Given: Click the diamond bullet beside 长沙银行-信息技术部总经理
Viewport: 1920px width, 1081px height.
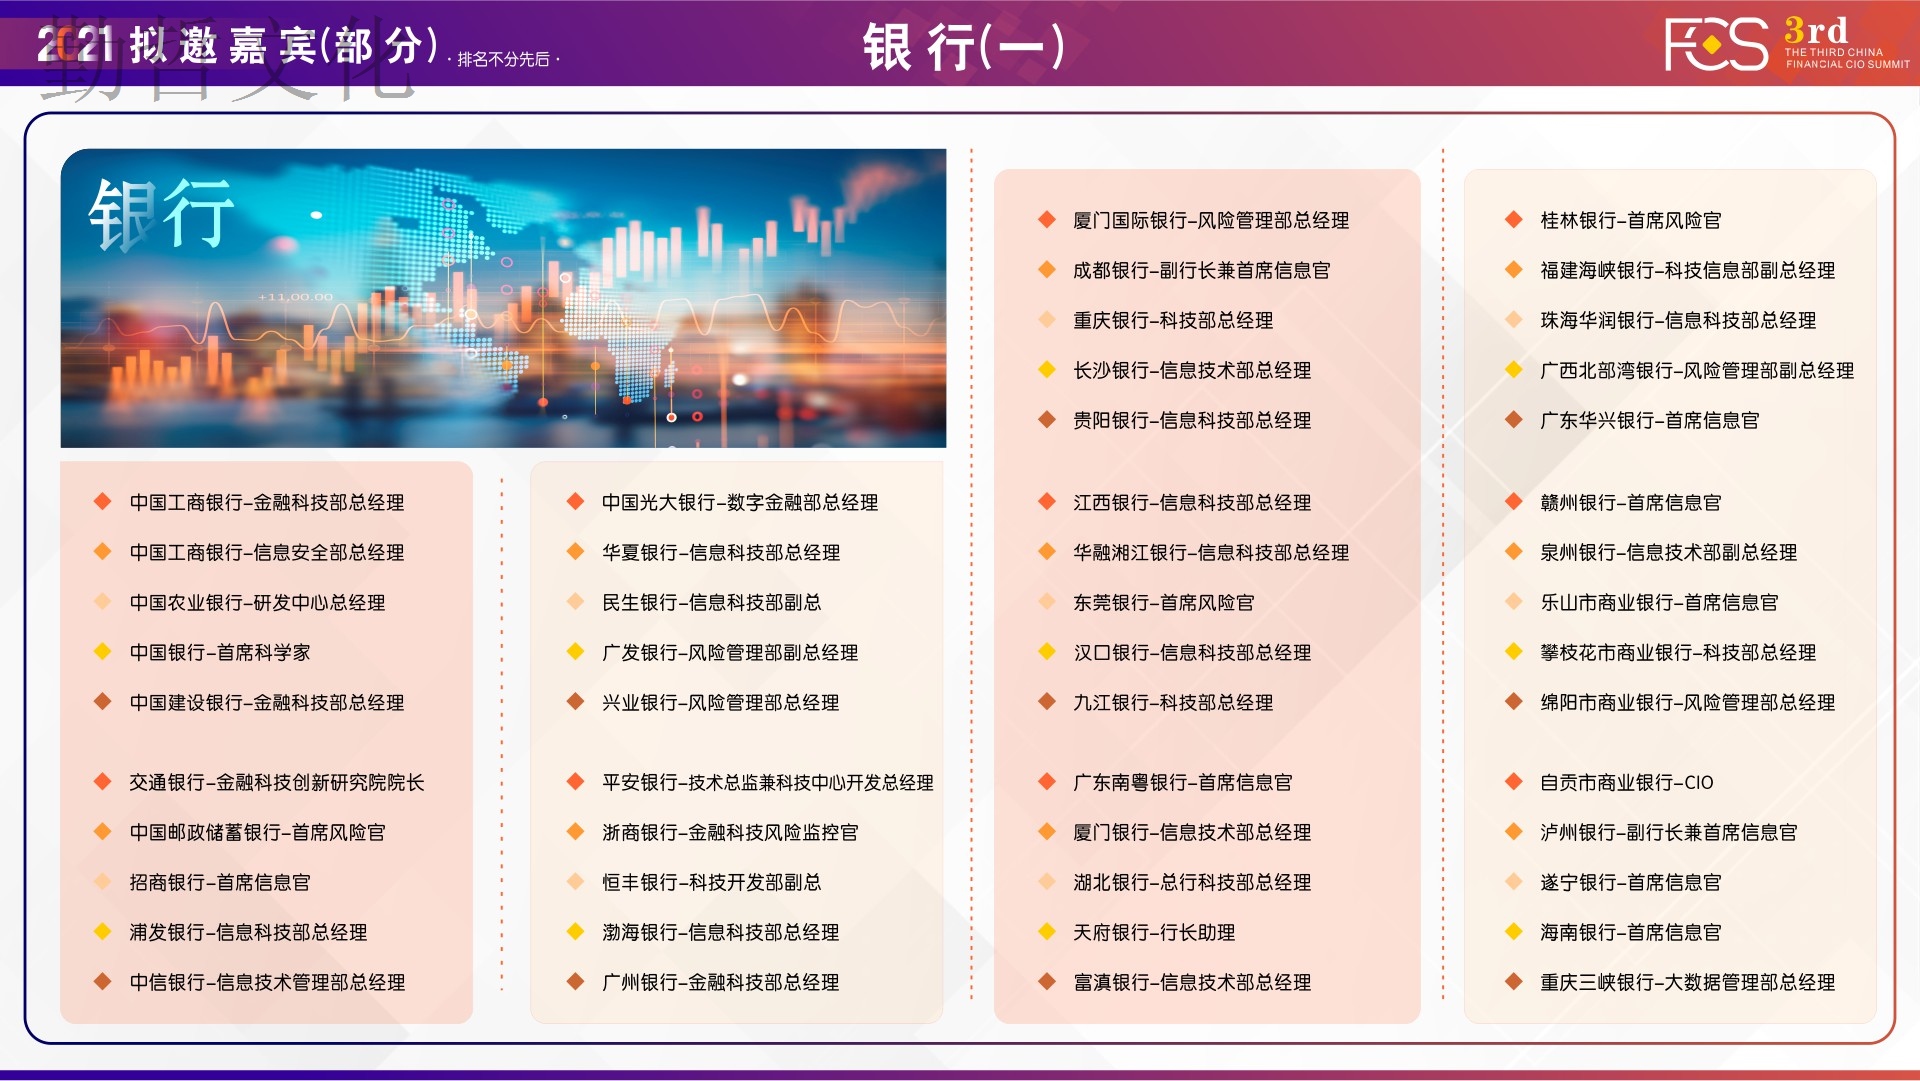Looking at the screenshot, I should (1047, 369).
